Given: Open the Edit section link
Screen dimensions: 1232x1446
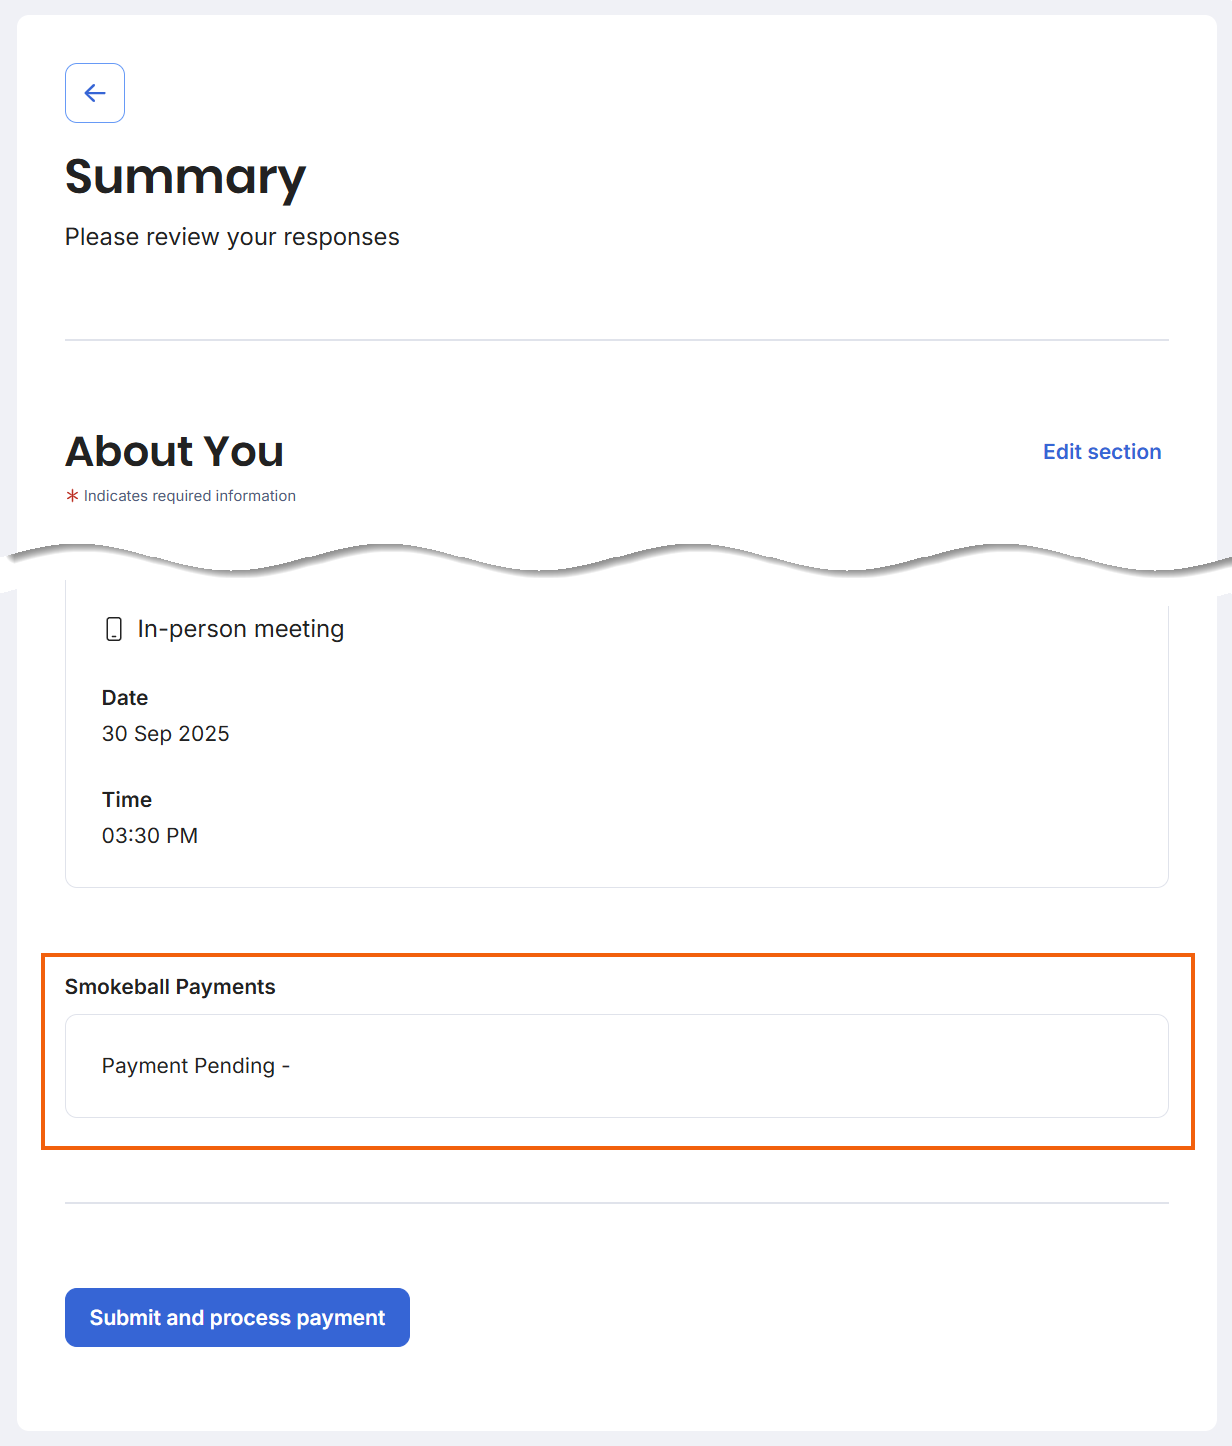Looking at the screenshot, I should (1101, 452).
